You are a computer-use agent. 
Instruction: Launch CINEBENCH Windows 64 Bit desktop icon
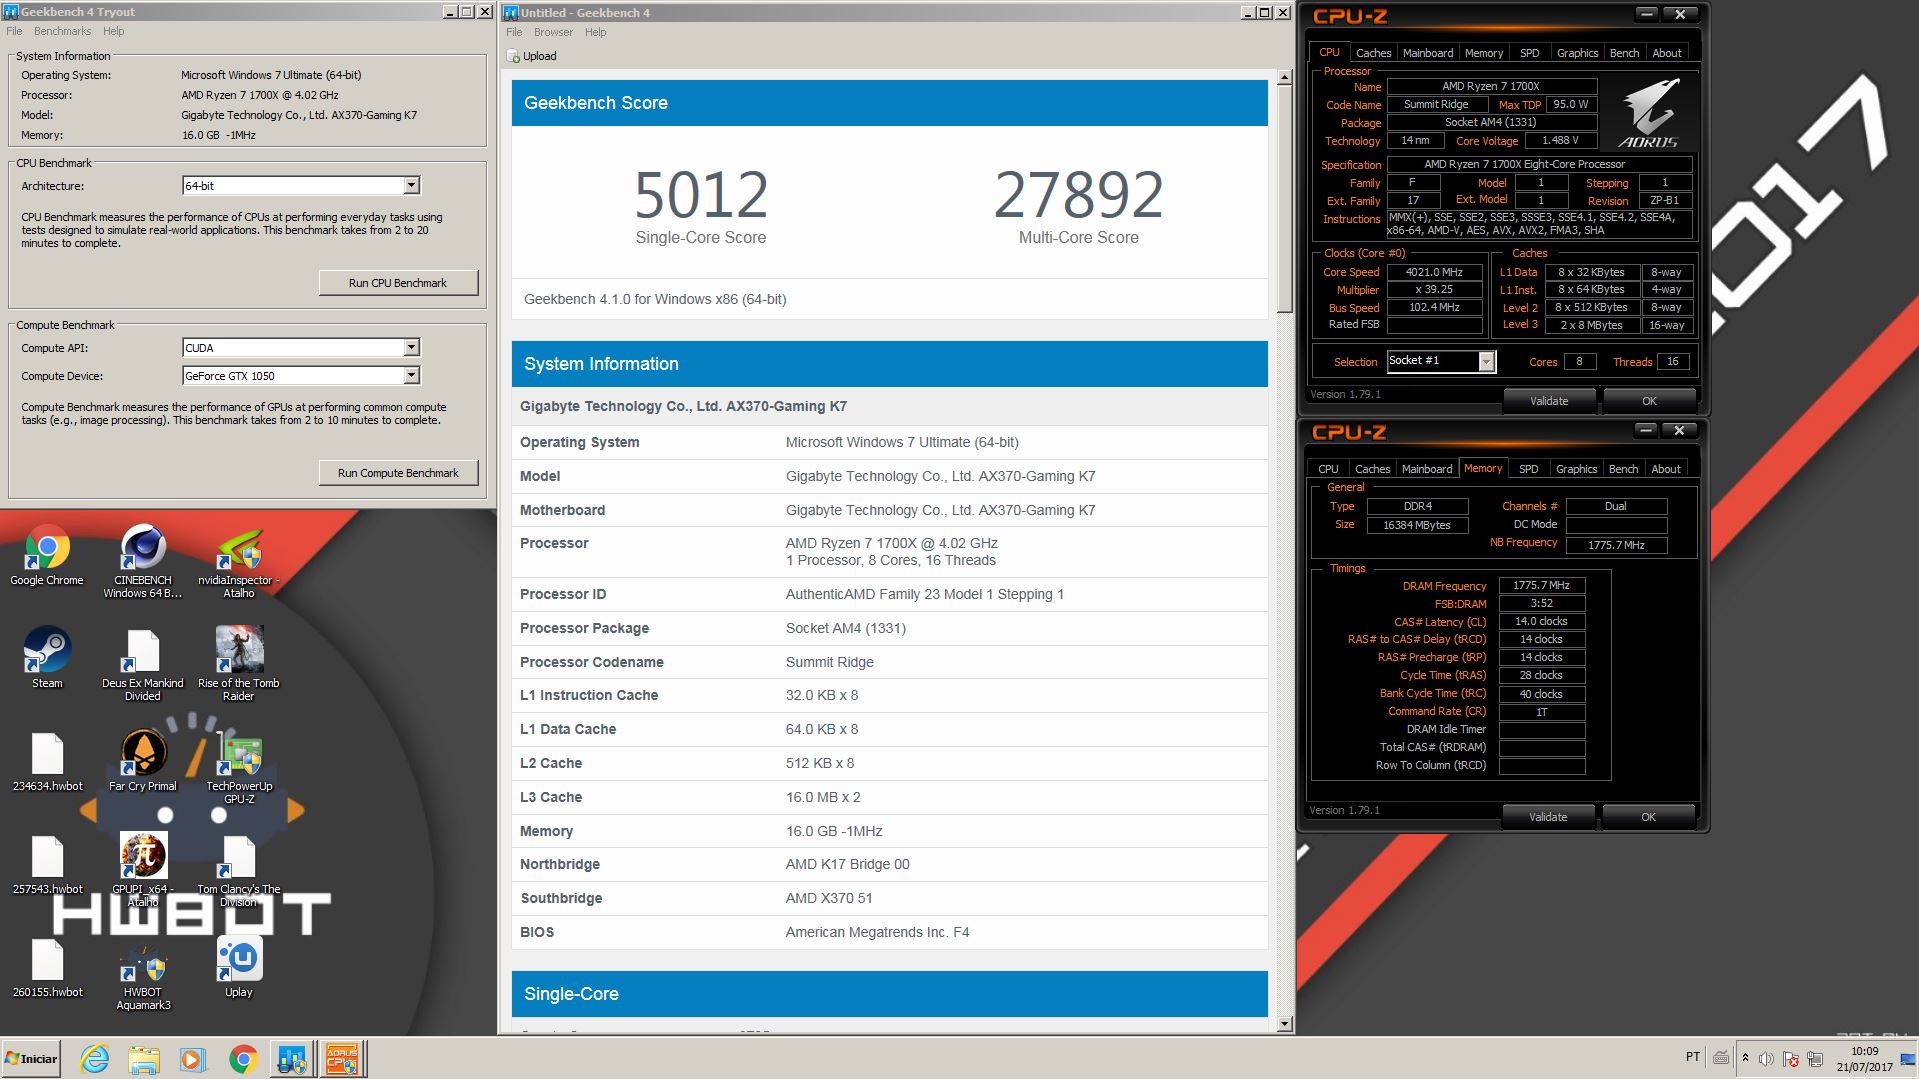[x=143, y=562]
